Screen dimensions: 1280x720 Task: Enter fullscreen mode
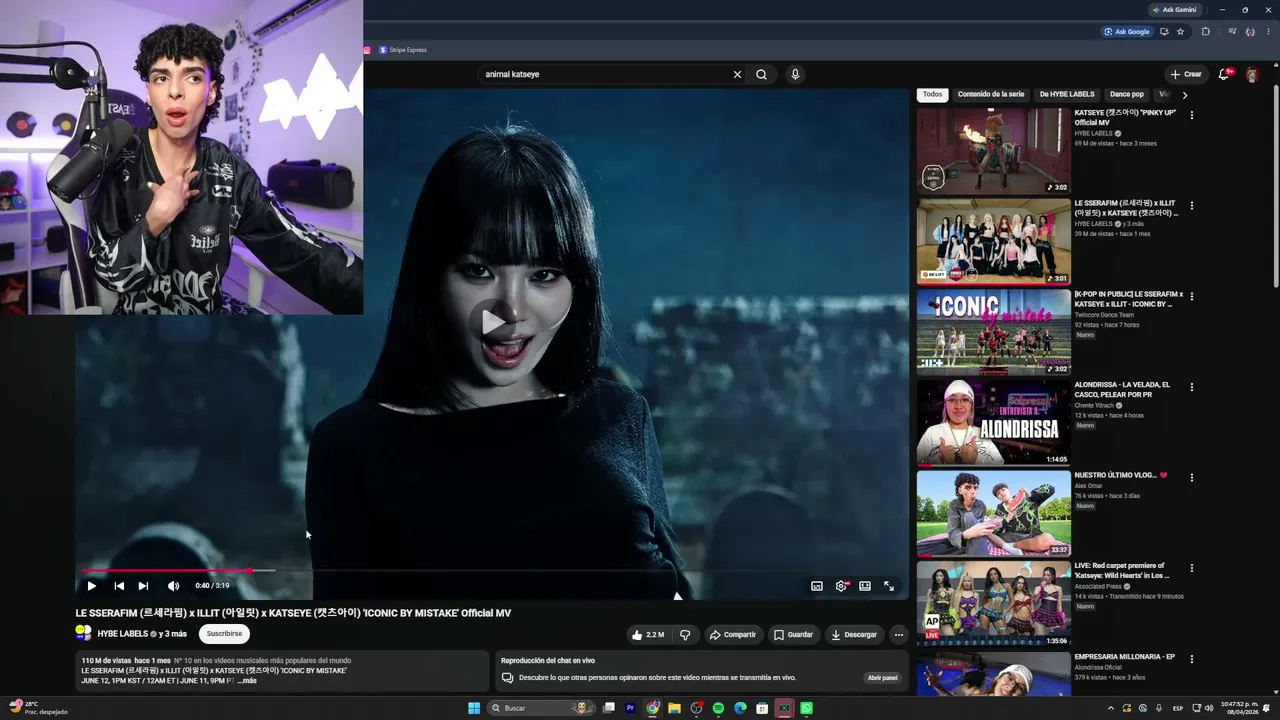(x=889, y=586)
